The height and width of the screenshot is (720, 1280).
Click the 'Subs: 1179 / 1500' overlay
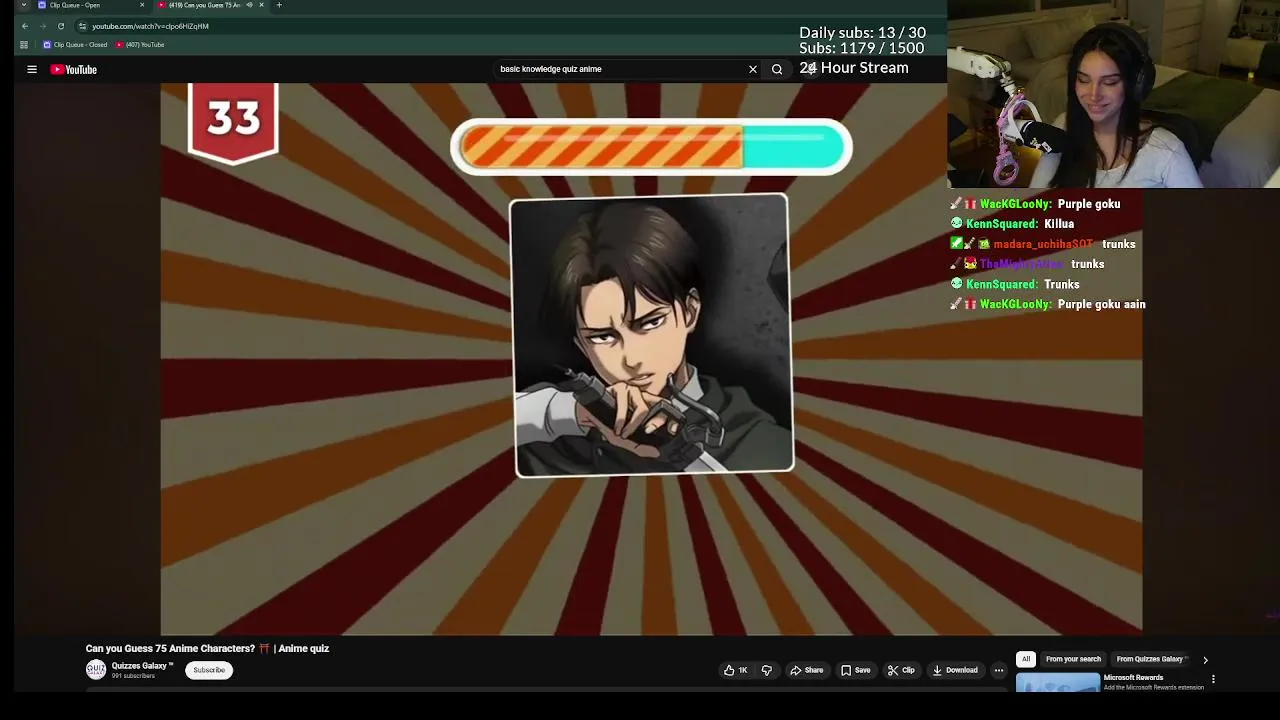click(861, 48)
